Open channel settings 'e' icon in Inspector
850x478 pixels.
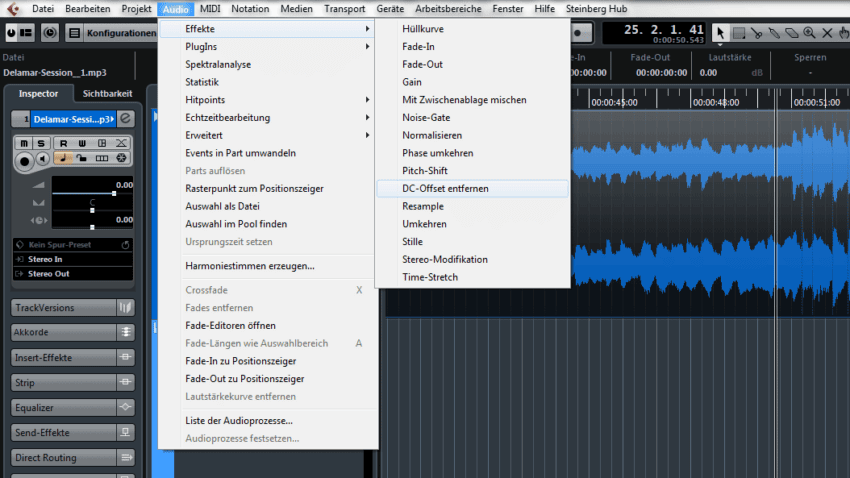tap(125, 119)
